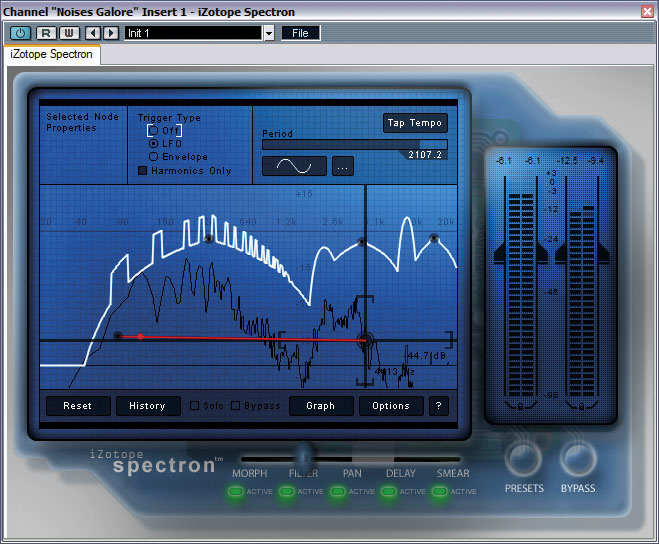This screenshot has width=659, height=544.
Task: Open more waveform options ellipsis button
Action: (343, 166)
